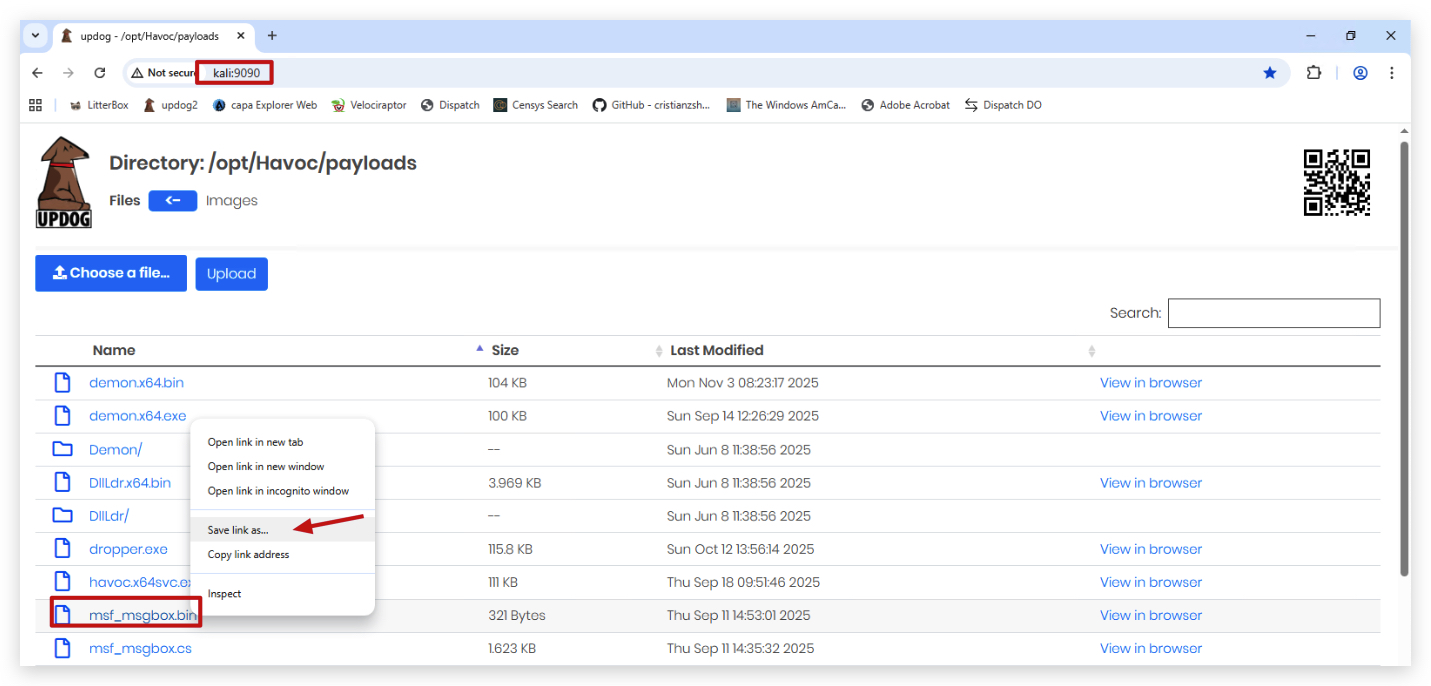Screen dimensions: 1431x686
Task: Switch to the Images view
Action: coord(232,200)
